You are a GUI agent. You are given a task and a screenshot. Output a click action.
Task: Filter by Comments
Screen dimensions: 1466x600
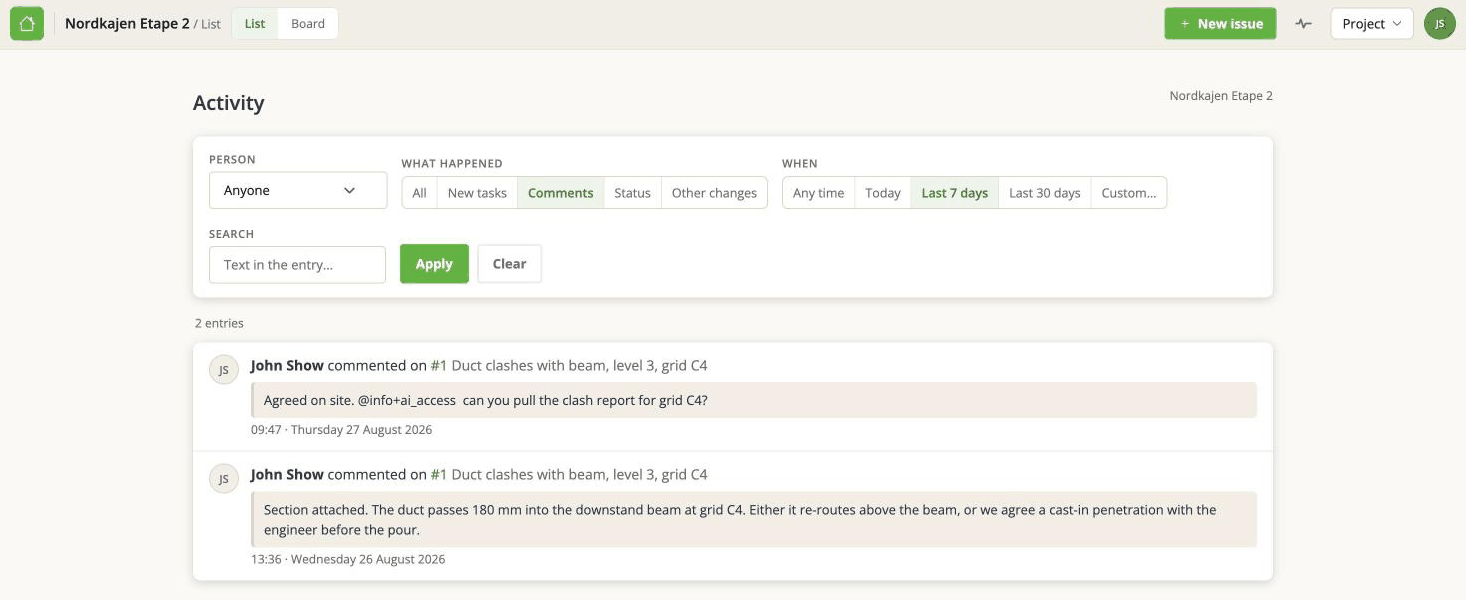[560, 193]
